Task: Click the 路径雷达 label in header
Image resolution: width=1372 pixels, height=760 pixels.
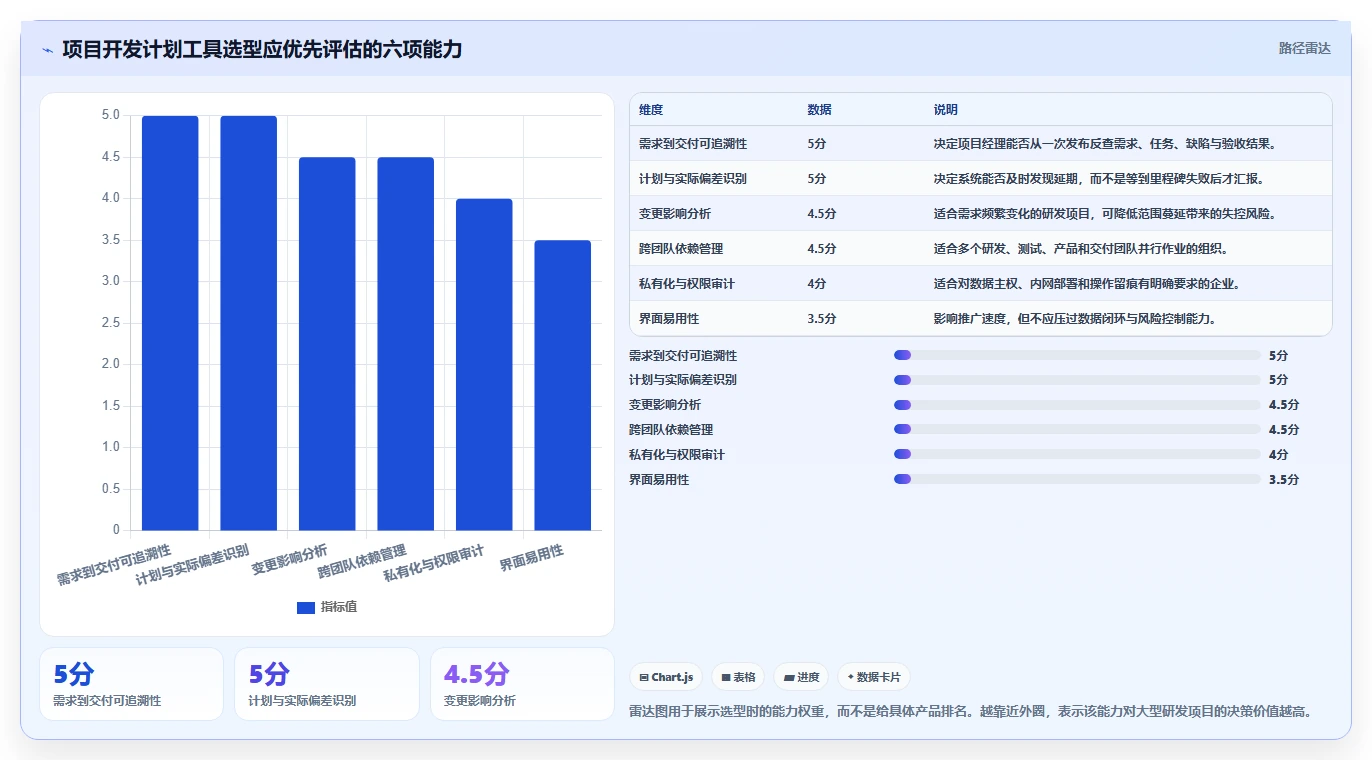Action: [x=1304, y=48]
